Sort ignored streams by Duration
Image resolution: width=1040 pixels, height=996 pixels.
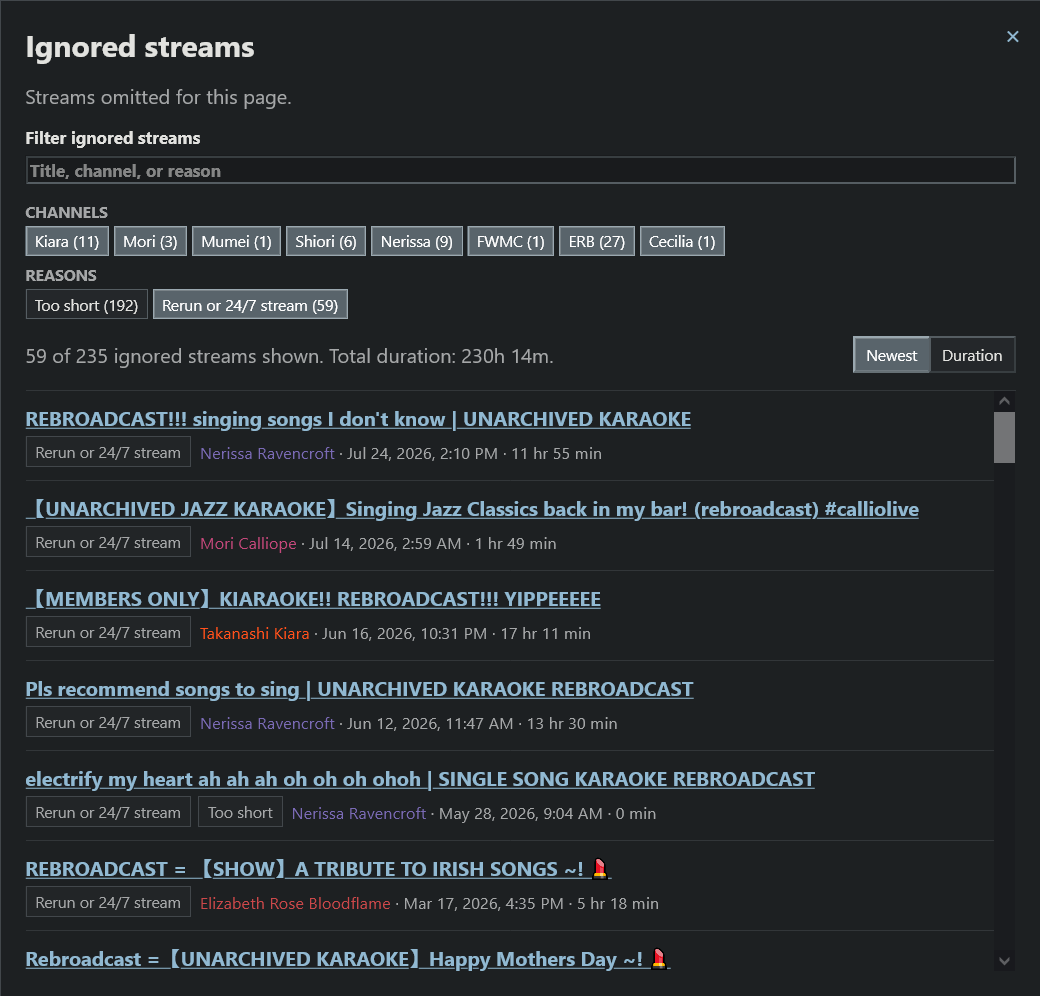(972, 355)
